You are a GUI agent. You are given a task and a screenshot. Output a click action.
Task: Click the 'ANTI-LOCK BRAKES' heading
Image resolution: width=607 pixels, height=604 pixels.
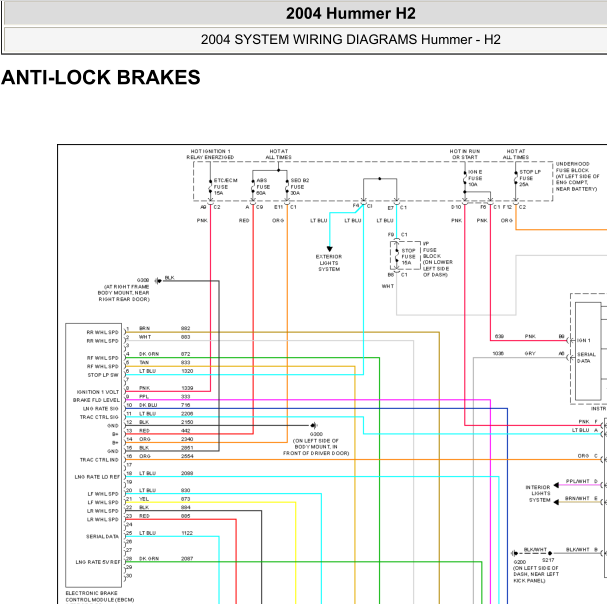click(101, 77)
